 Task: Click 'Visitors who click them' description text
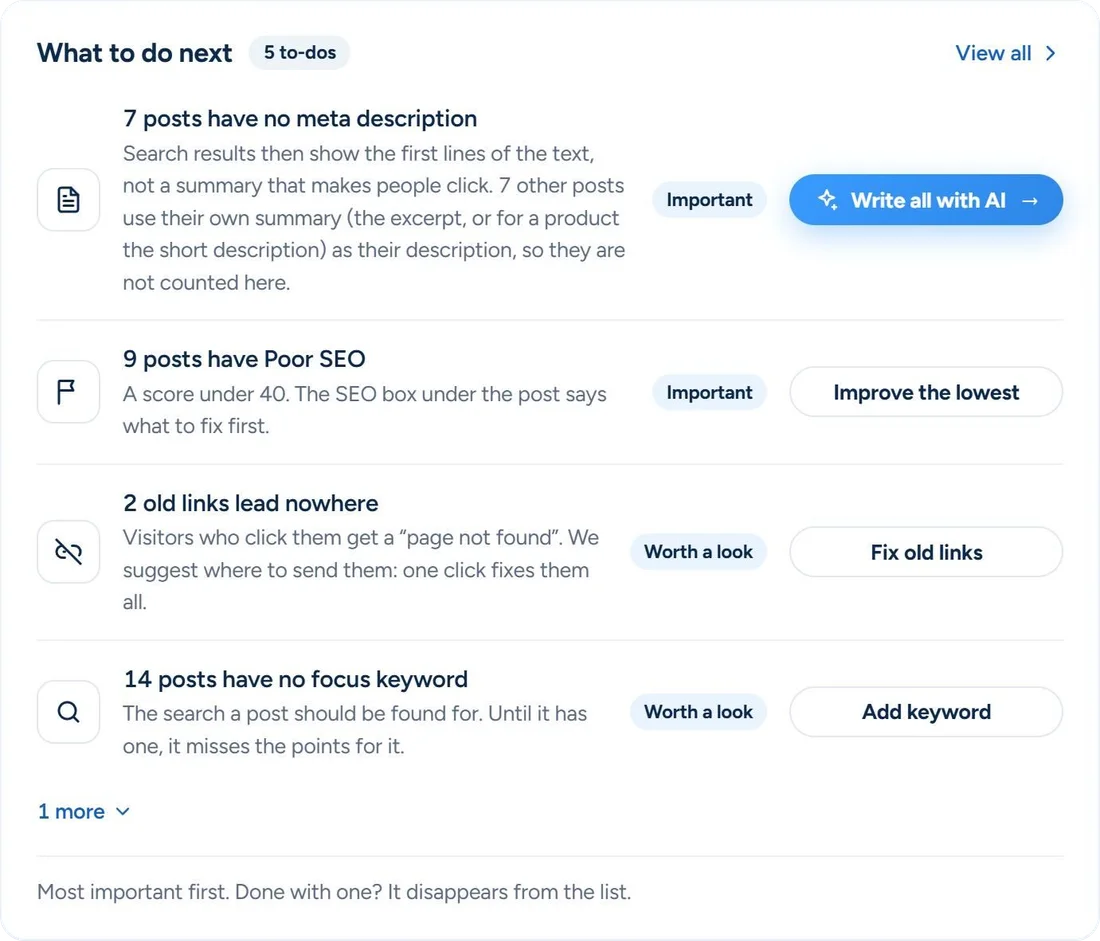361,570
